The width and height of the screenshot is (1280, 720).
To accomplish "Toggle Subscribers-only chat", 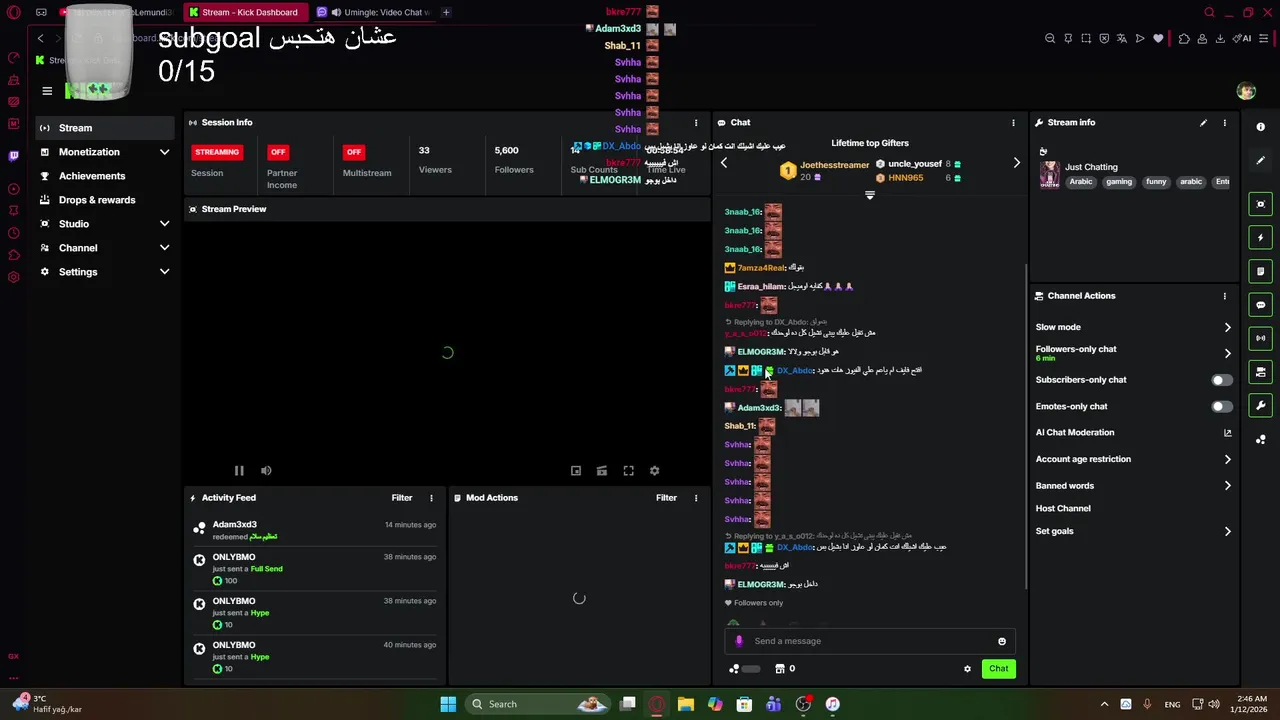I will 1222,380.
